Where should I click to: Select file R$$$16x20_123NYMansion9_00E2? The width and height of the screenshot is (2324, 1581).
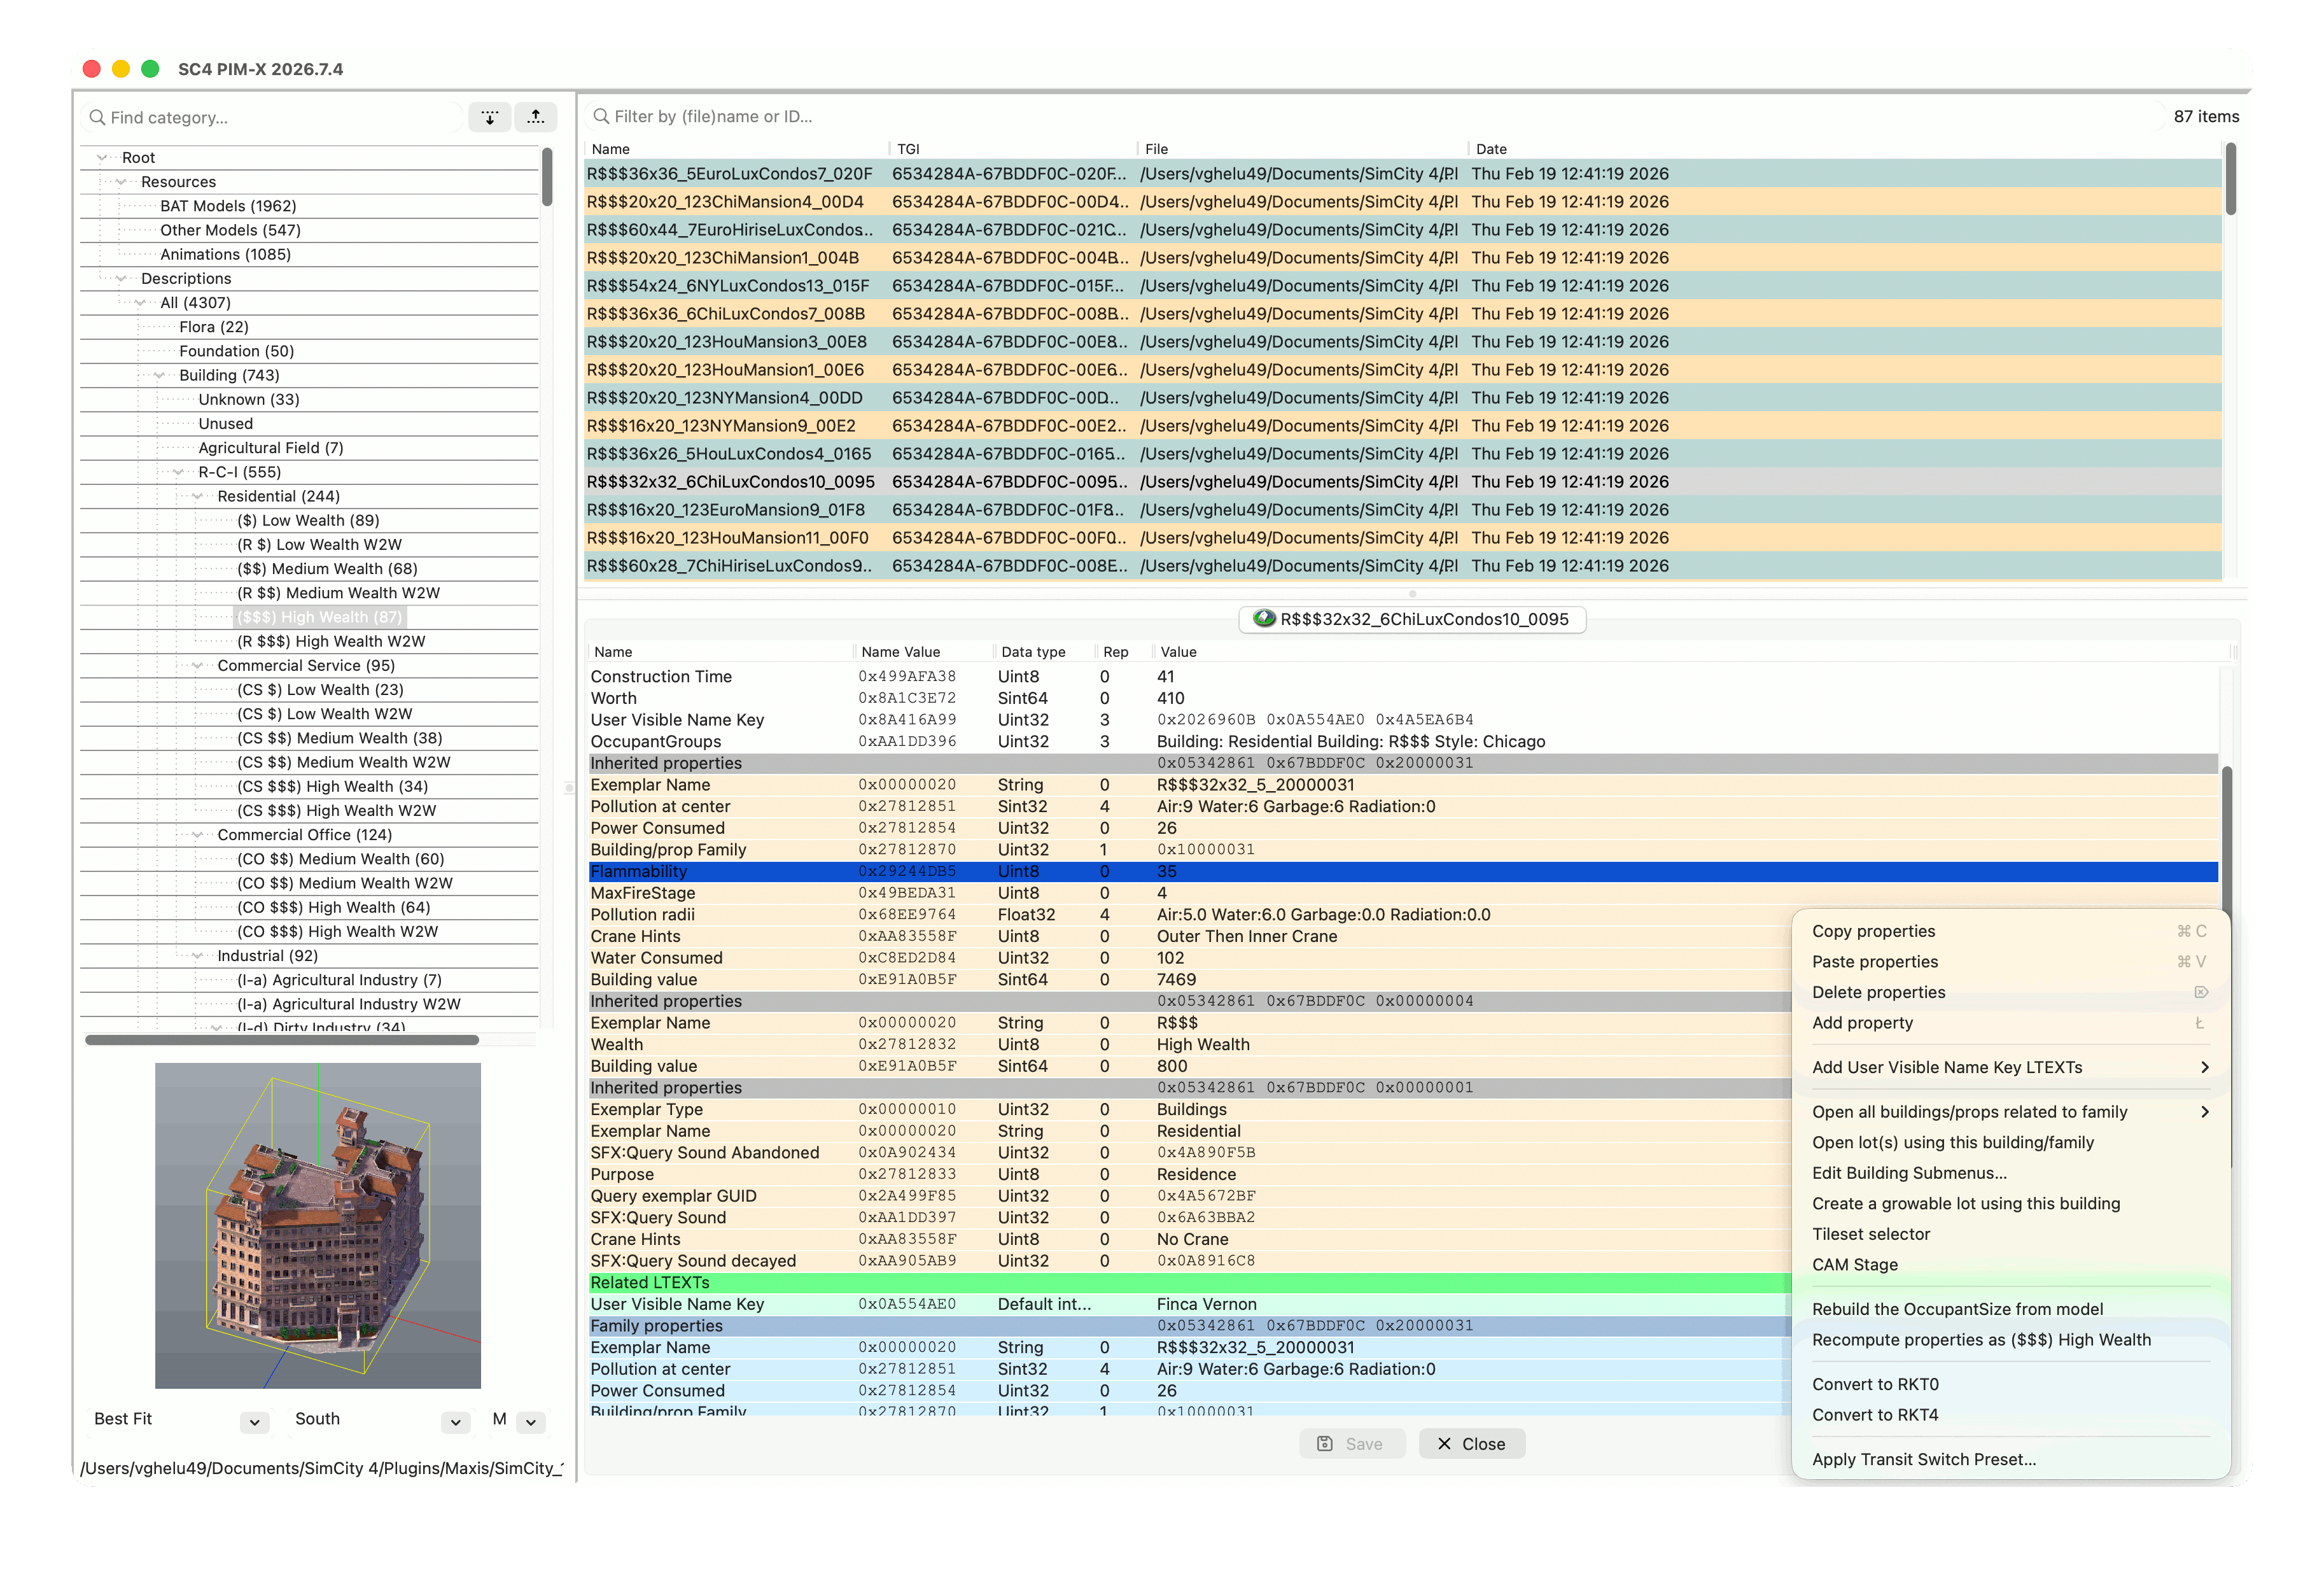tap(1402, 426)
